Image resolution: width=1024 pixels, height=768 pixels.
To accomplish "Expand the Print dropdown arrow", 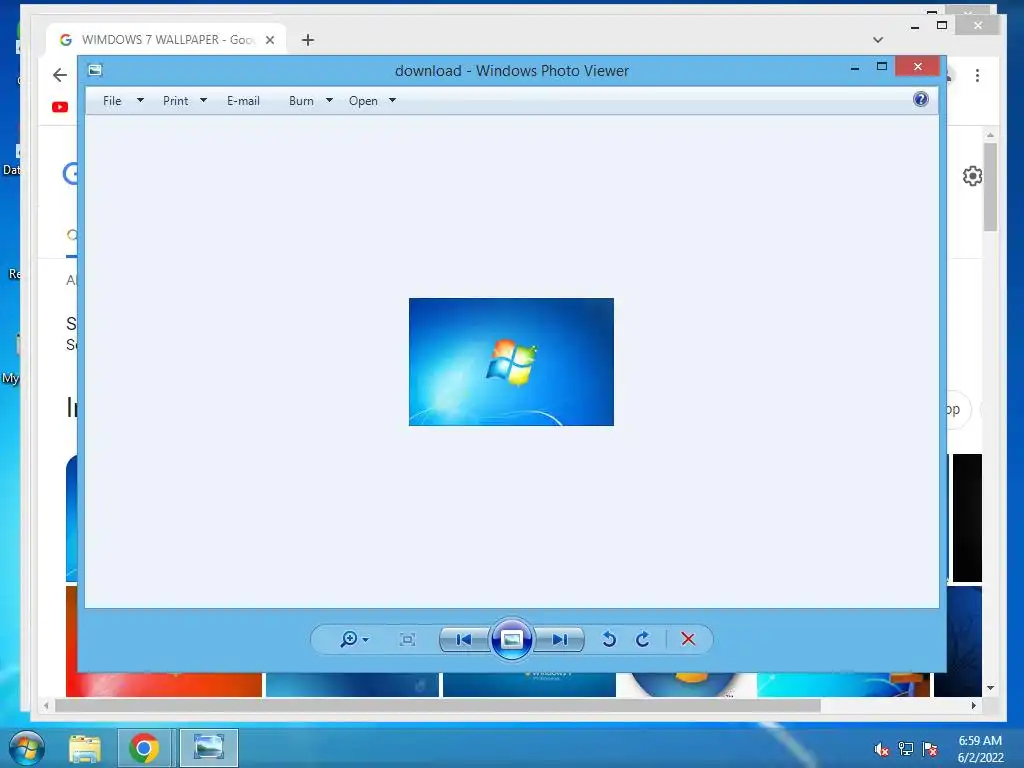I will (x=203, y=101).
